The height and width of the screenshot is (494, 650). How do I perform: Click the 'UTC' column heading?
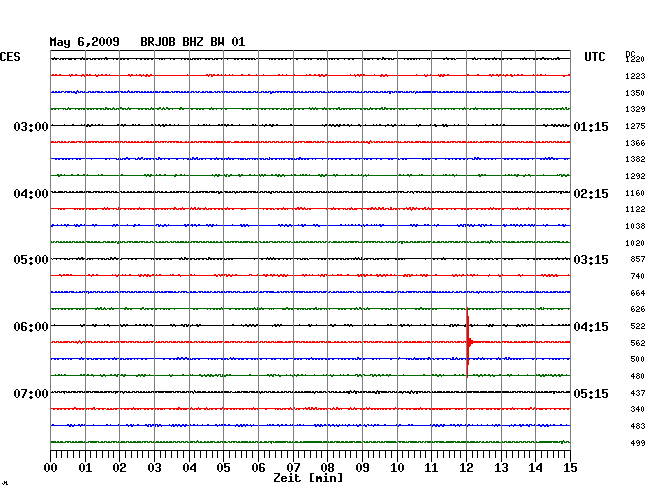(x=595, y=57)
